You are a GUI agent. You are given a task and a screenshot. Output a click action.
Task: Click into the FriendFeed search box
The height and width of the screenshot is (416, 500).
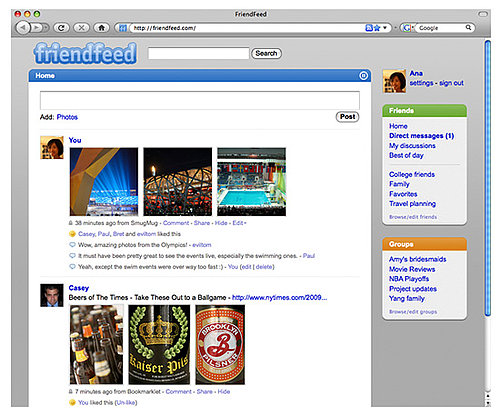pyautogui.click(x=199, y=53)
